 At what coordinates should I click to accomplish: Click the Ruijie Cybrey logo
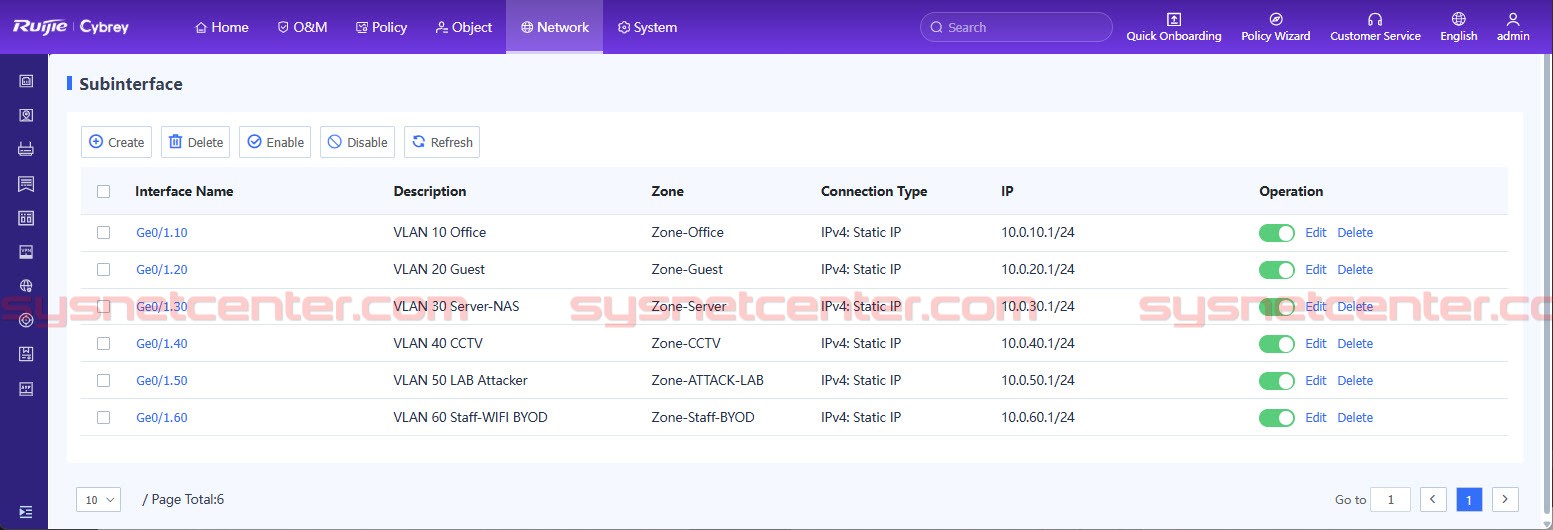[x=71, y=27]
